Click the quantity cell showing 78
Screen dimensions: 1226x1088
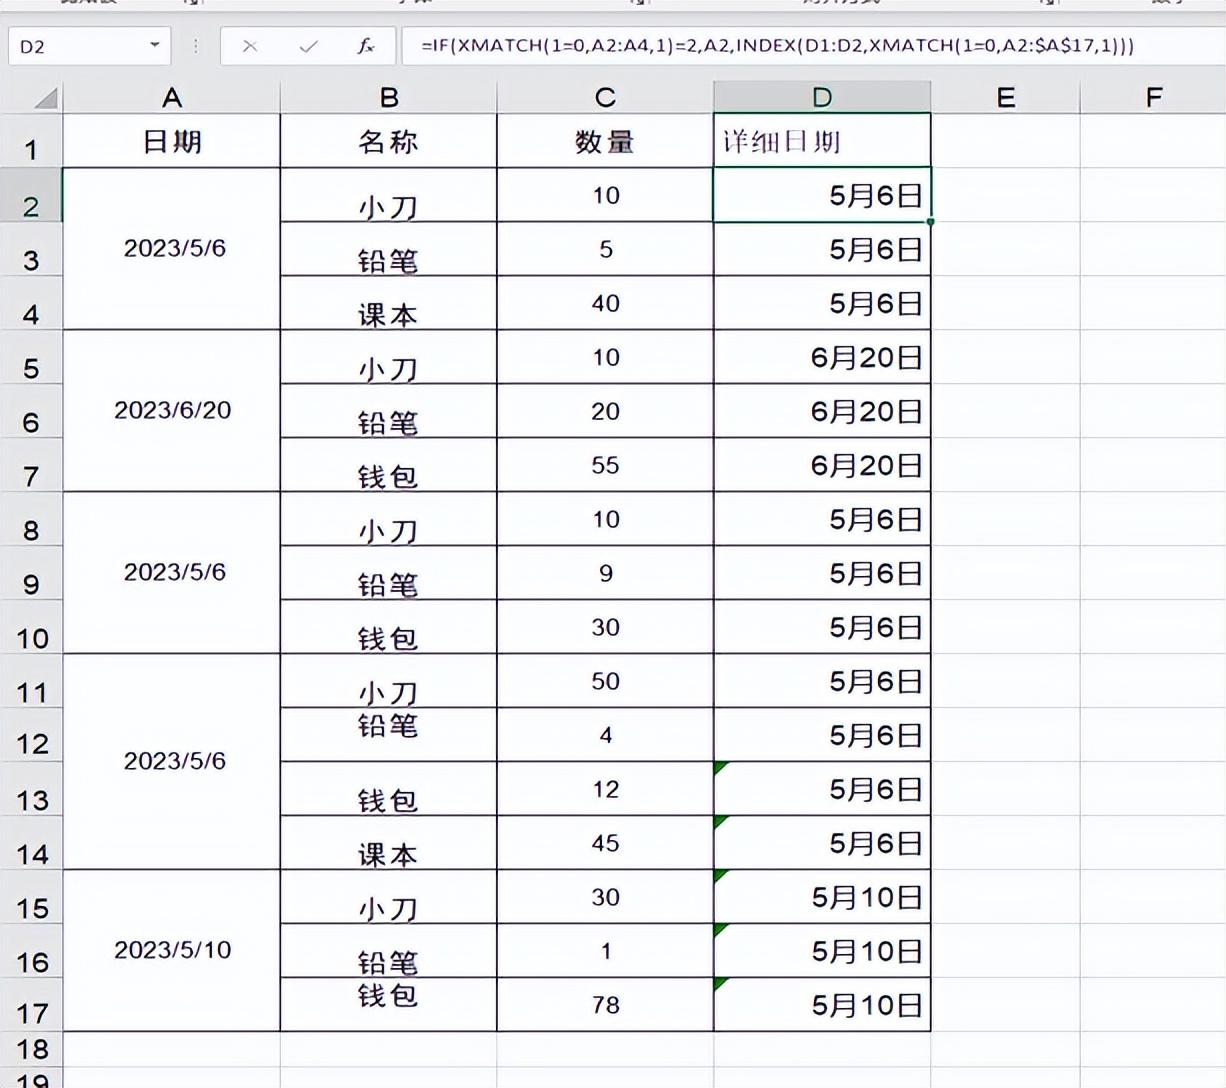click(605, 1004)
